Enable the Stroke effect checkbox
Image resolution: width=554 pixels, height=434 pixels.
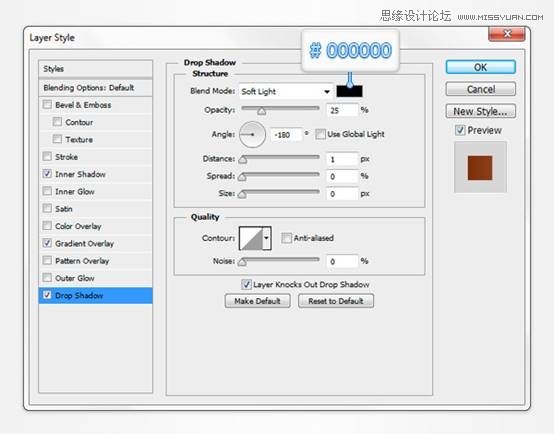coord(47,157)
